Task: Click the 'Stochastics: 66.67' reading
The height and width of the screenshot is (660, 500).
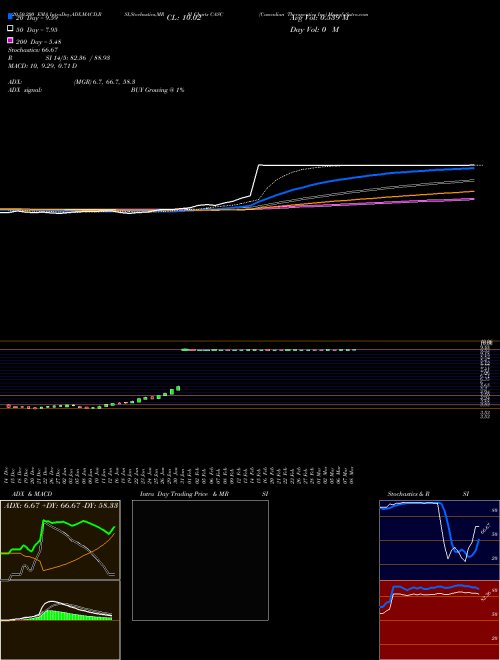Action: pyautogui.click(x=33, y=50)
